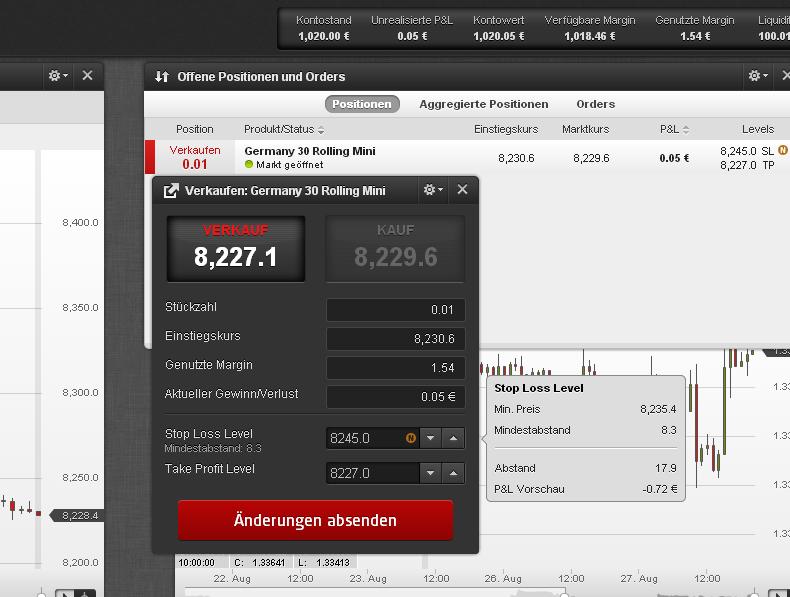790x597 pixels.
Task: Close the Verkaufen Germany 30 dialog
Action: tap(462, 190)
